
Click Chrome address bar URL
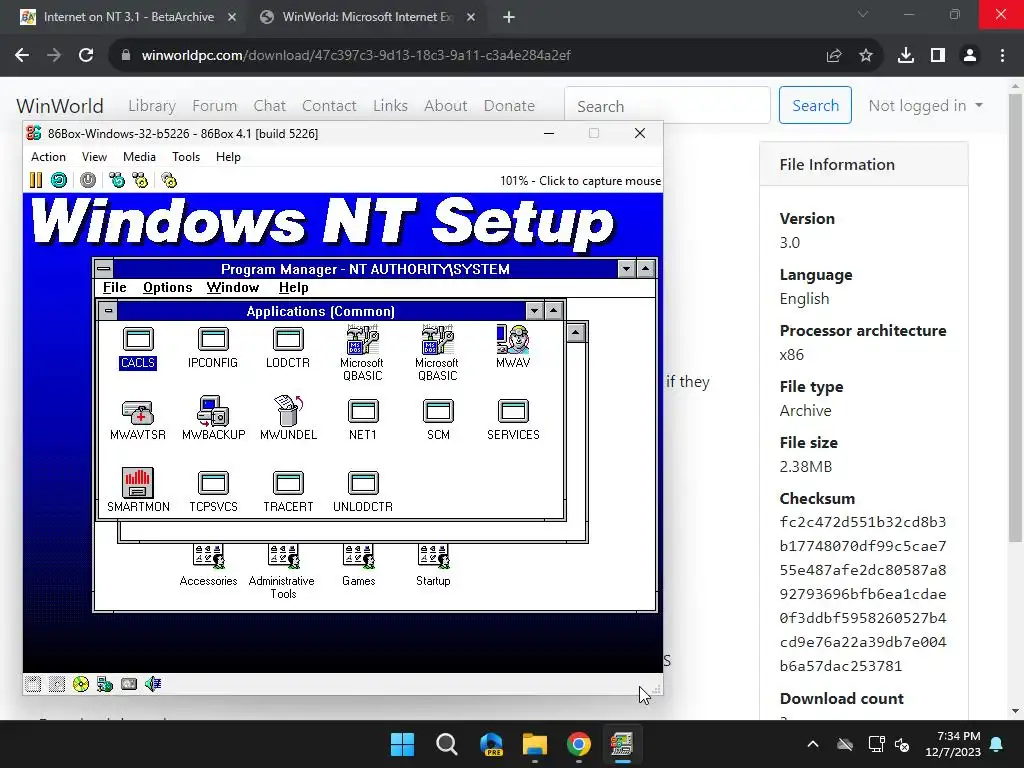pyautogui.click(x=356, y=56)
